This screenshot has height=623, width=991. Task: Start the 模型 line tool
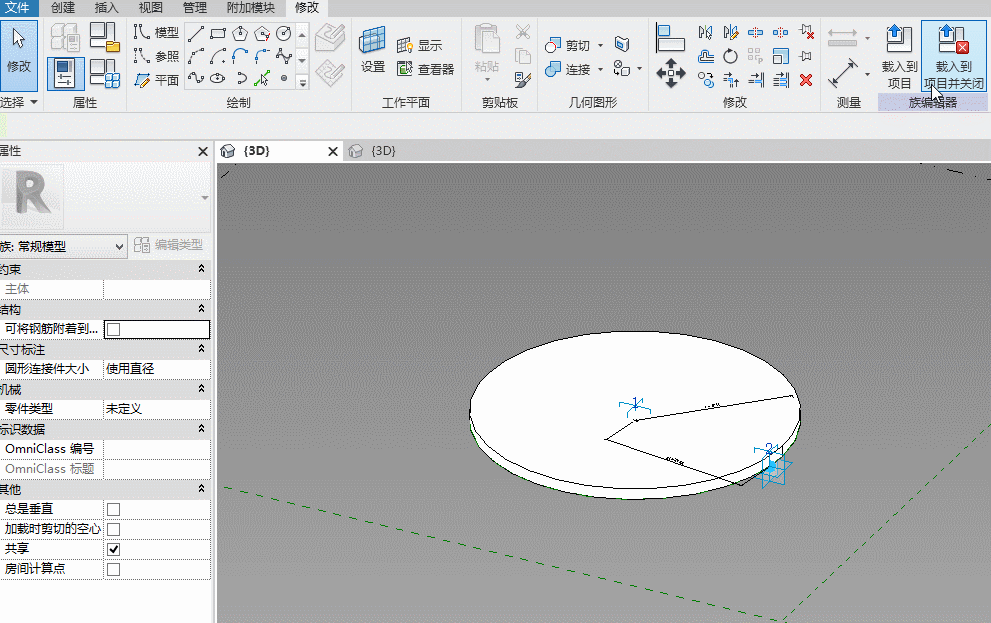pyautogui.click(x=156, y=33)
